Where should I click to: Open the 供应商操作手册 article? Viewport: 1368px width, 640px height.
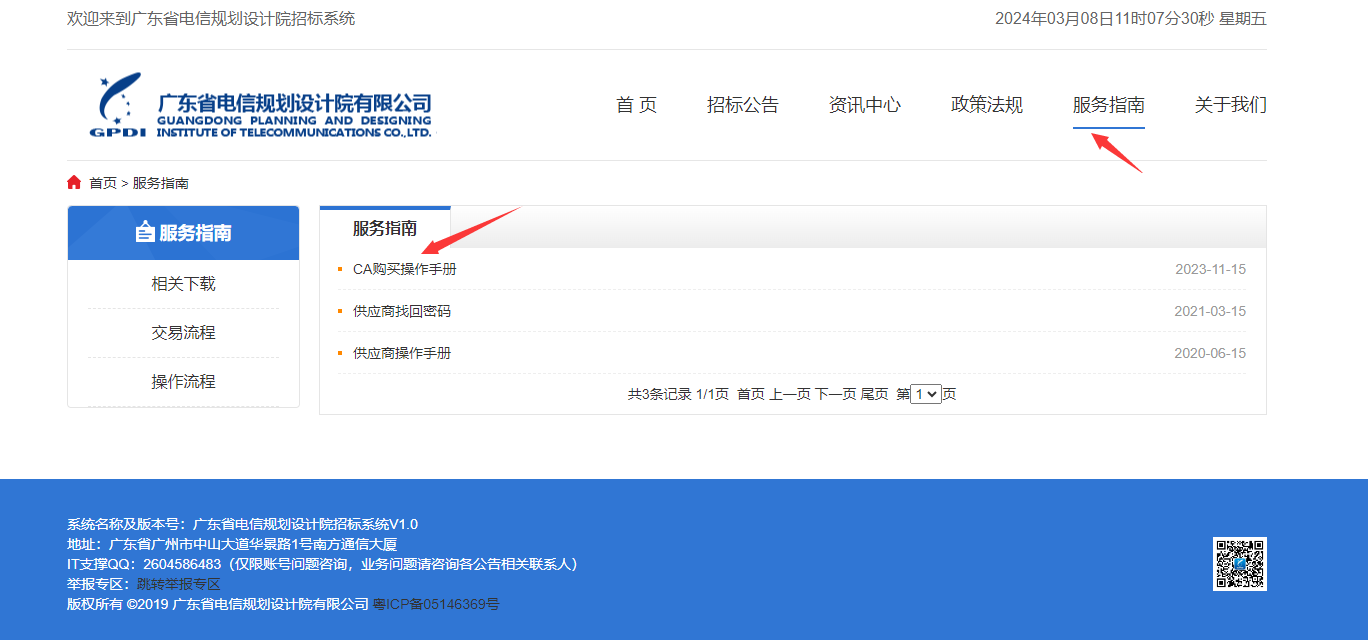[402, 353]
